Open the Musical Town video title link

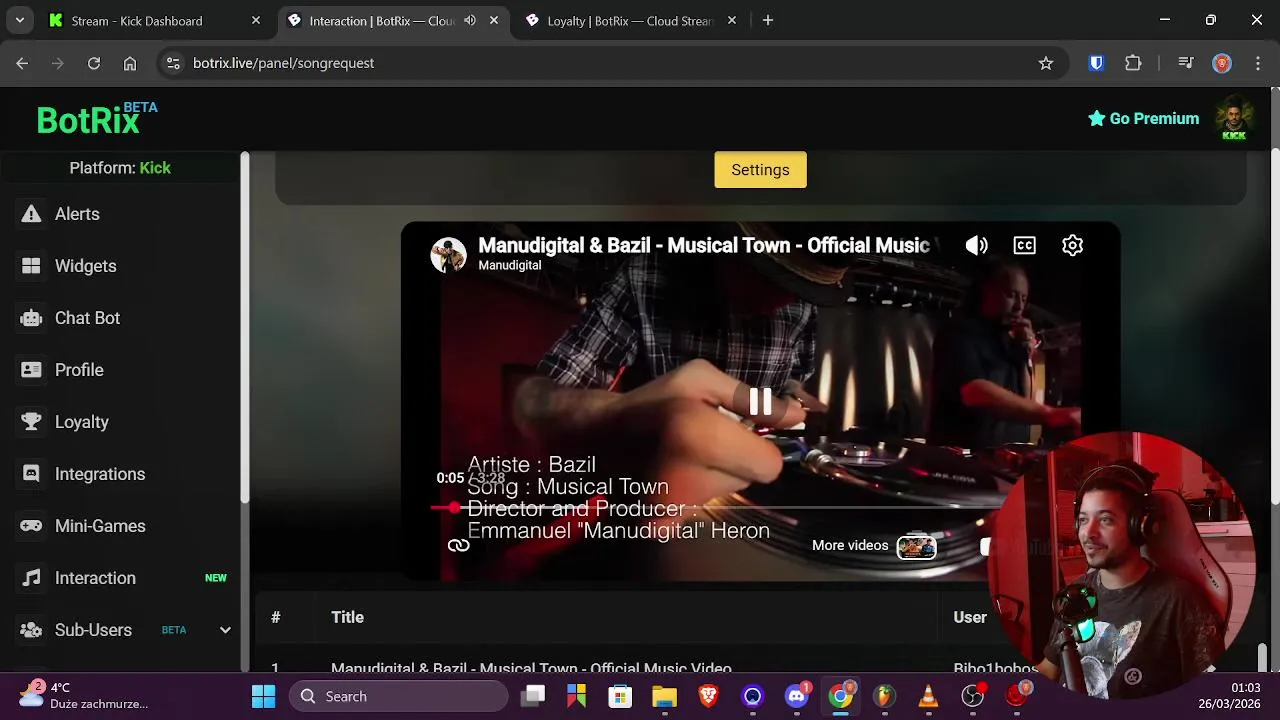[703, 245]
